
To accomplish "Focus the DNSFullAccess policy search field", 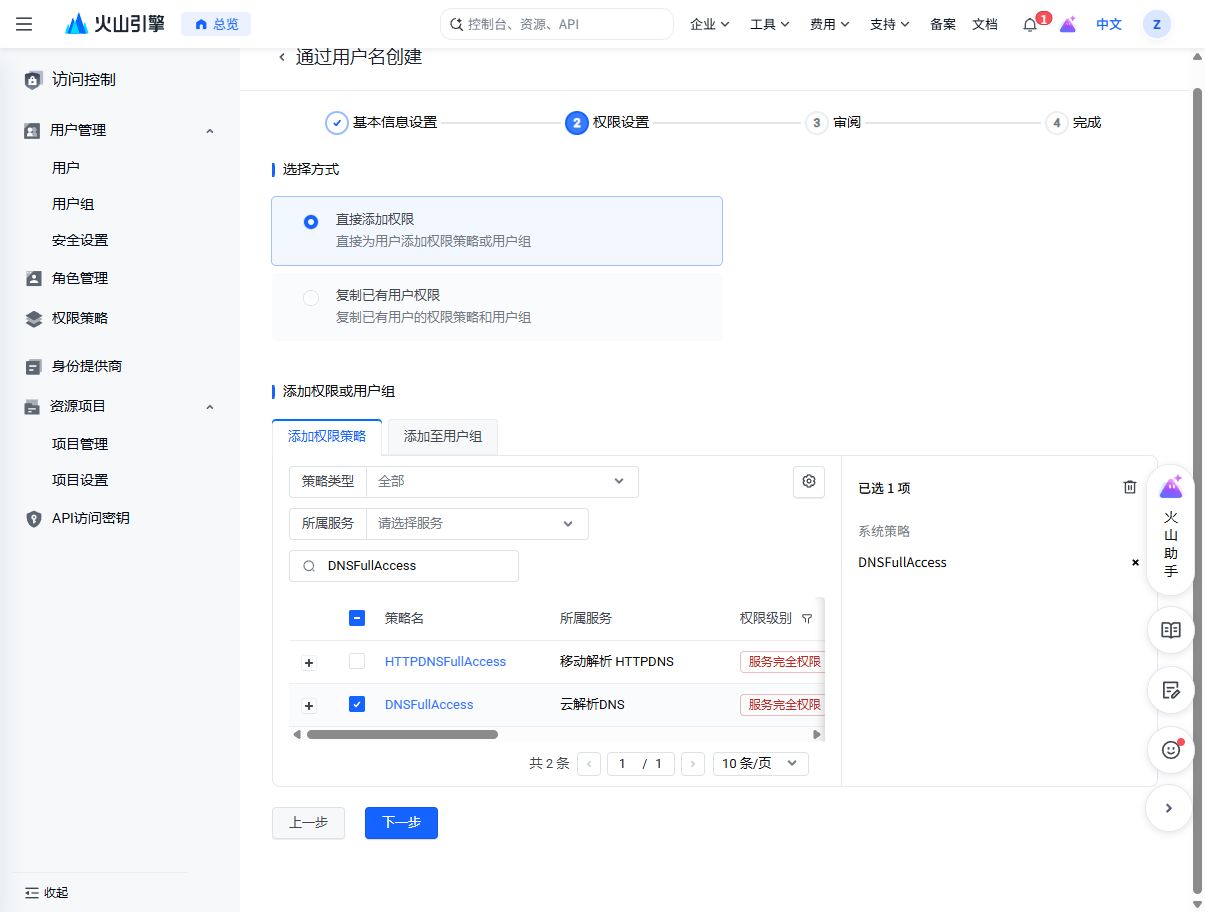I will click(x=404, y=566).
